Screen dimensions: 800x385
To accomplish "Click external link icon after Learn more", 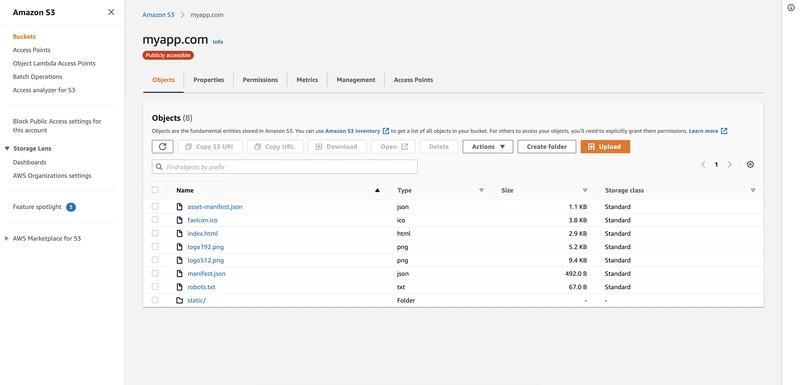I will click(x=724, y=131).
